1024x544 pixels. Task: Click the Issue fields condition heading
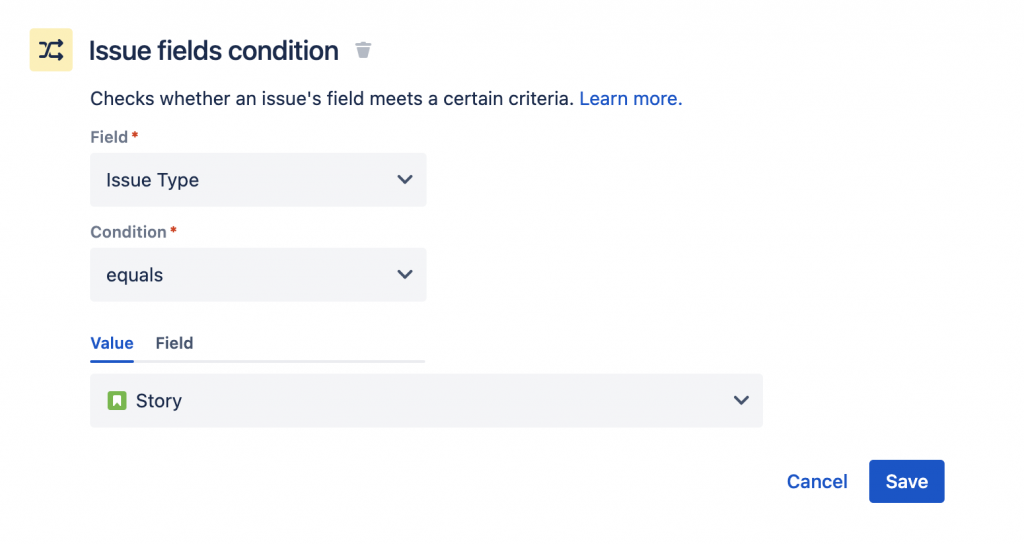coord(213,51)
